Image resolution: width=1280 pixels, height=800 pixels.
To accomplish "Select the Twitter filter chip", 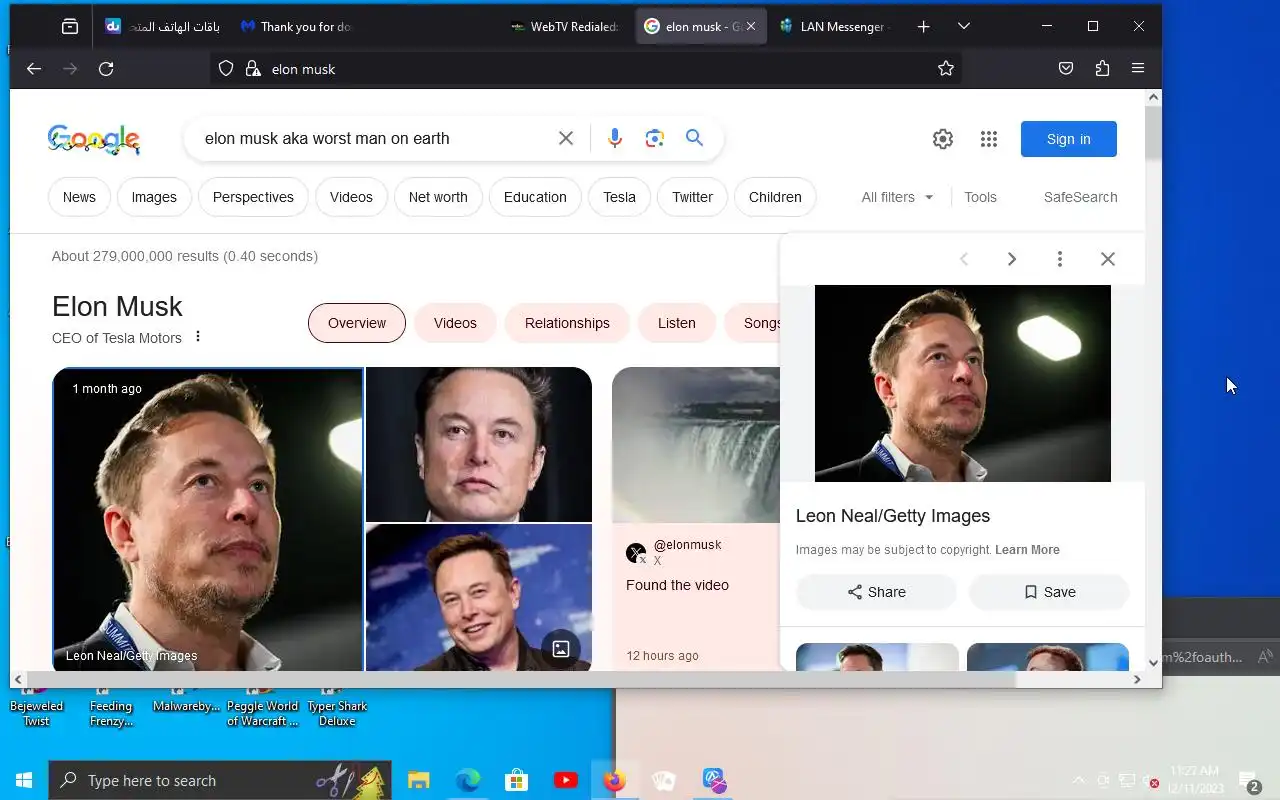I will coord(692,197).
